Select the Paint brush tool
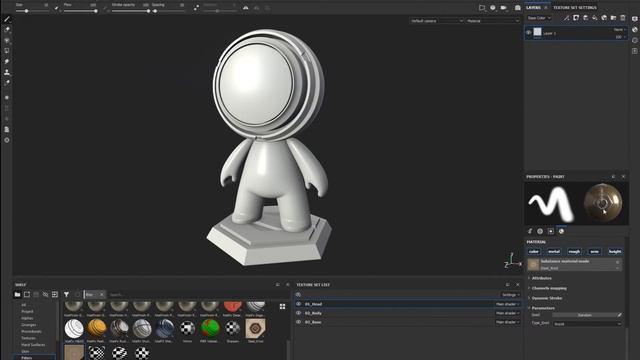Image resolution: width=640 pixels, height=360 pixels. 7,19
